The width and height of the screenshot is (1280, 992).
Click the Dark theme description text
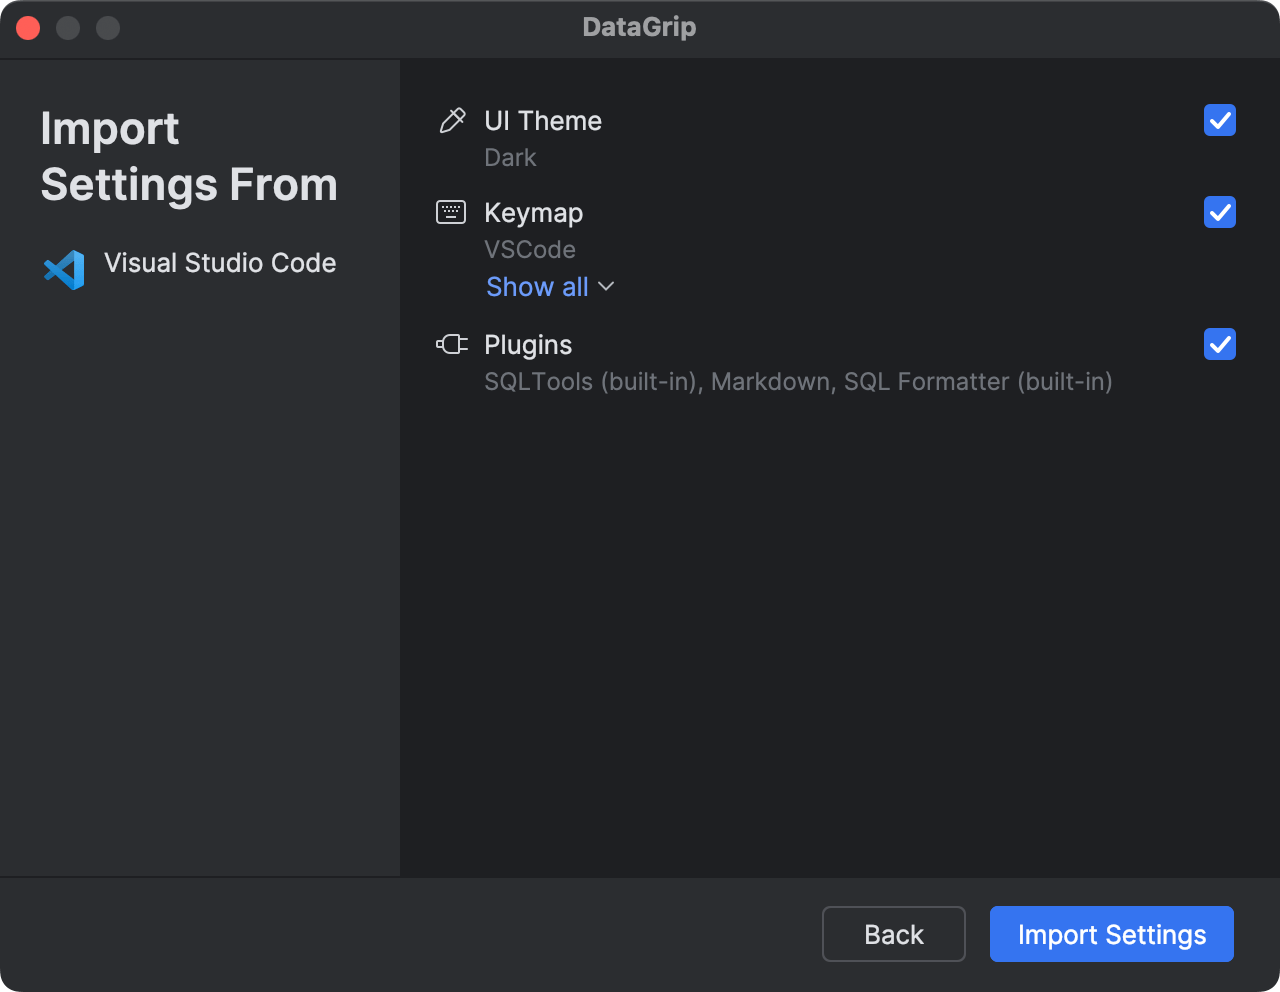pyautogui.click(x=510, y=157)
